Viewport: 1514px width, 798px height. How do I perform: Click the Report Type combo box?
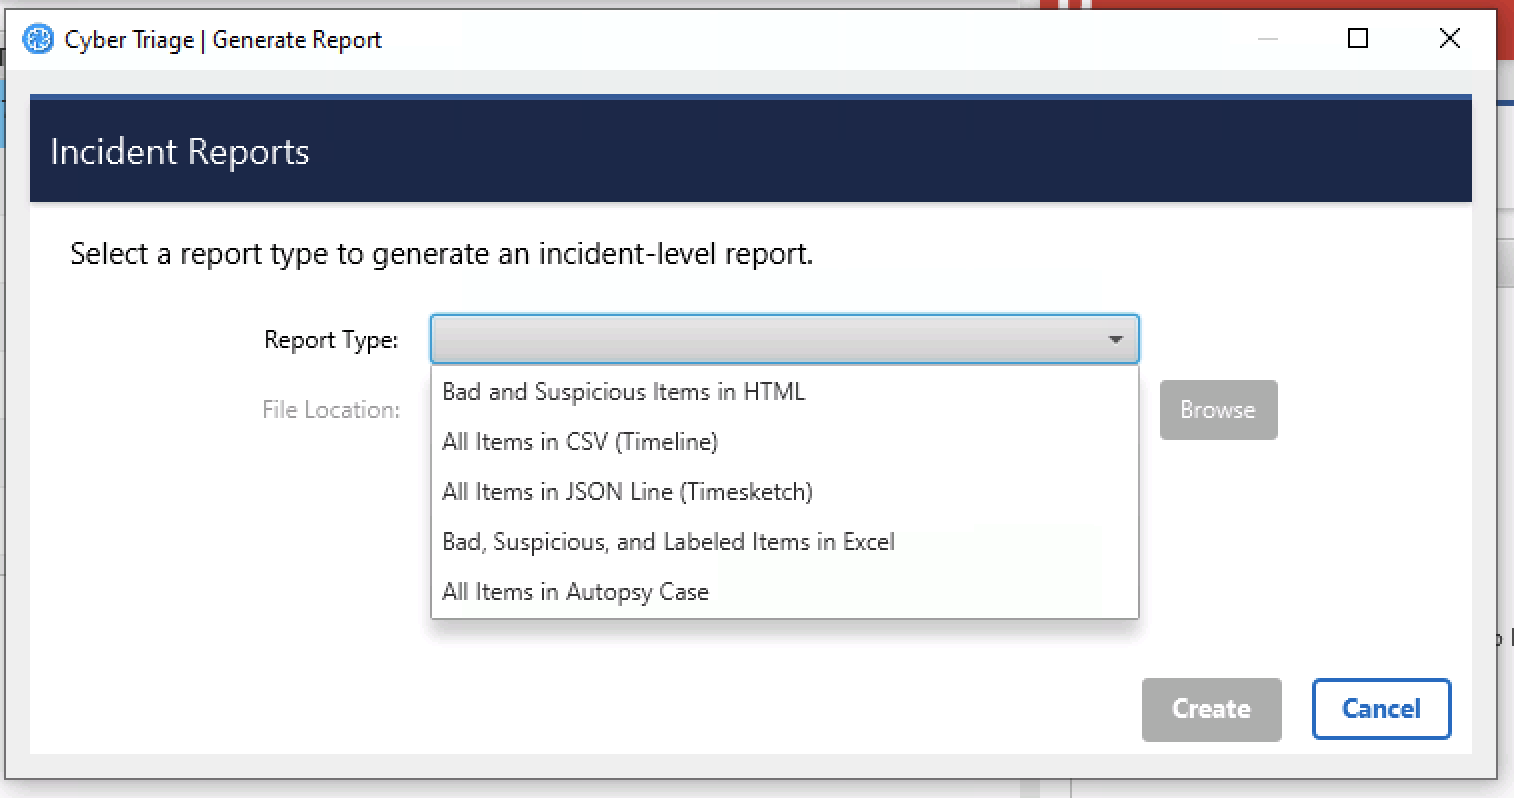click(x=785, y=339)
